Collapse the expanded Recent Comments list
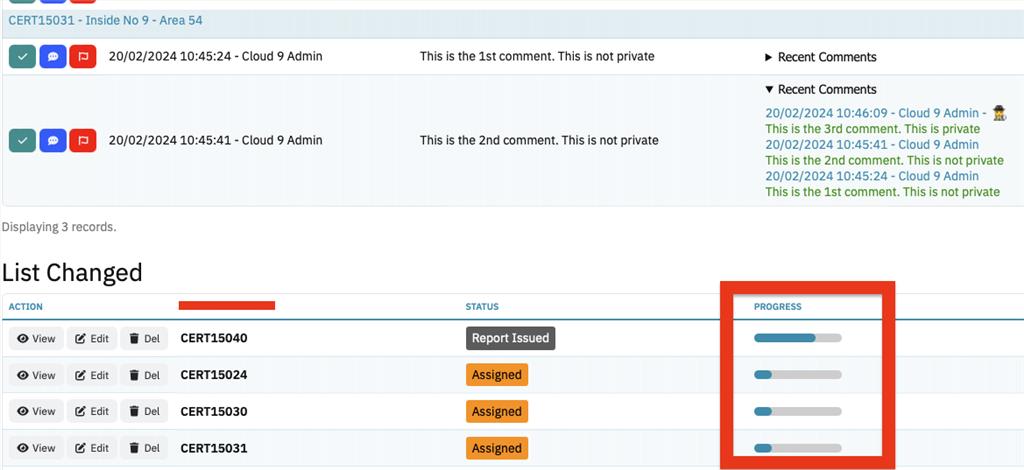This screenshot has height=470, width=1024. (820, 89)
